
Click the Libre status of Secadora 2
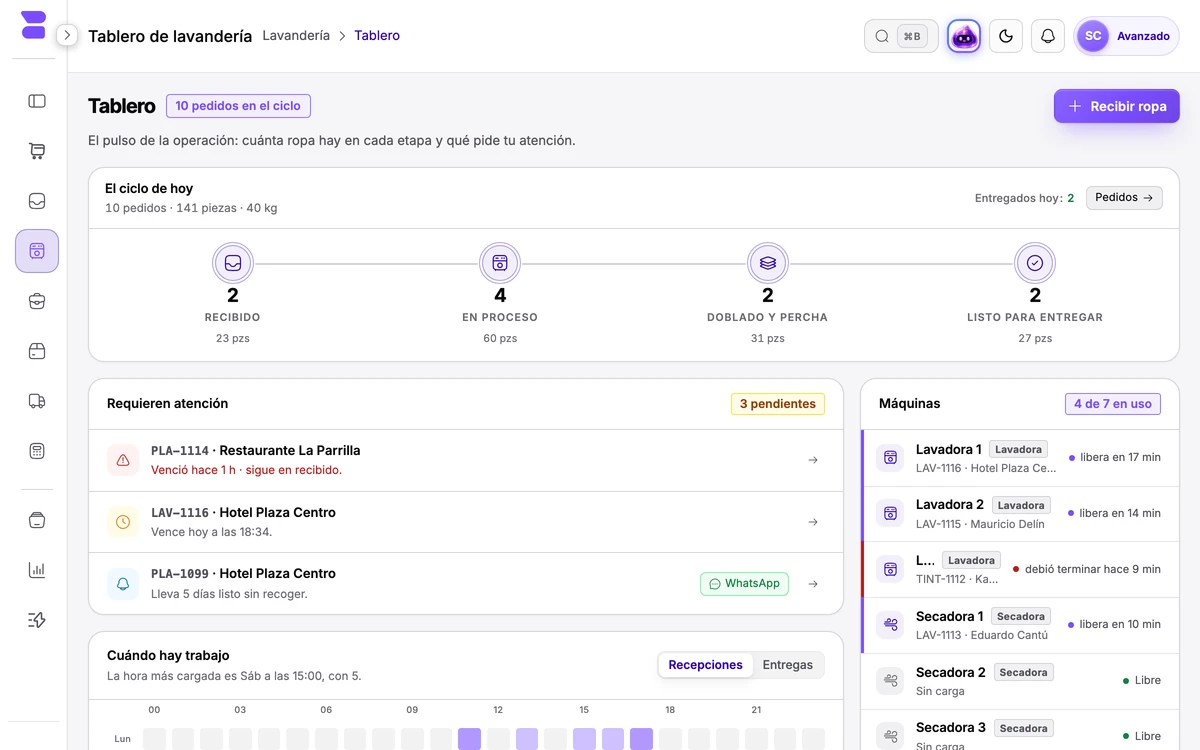tap(1148, 680)
